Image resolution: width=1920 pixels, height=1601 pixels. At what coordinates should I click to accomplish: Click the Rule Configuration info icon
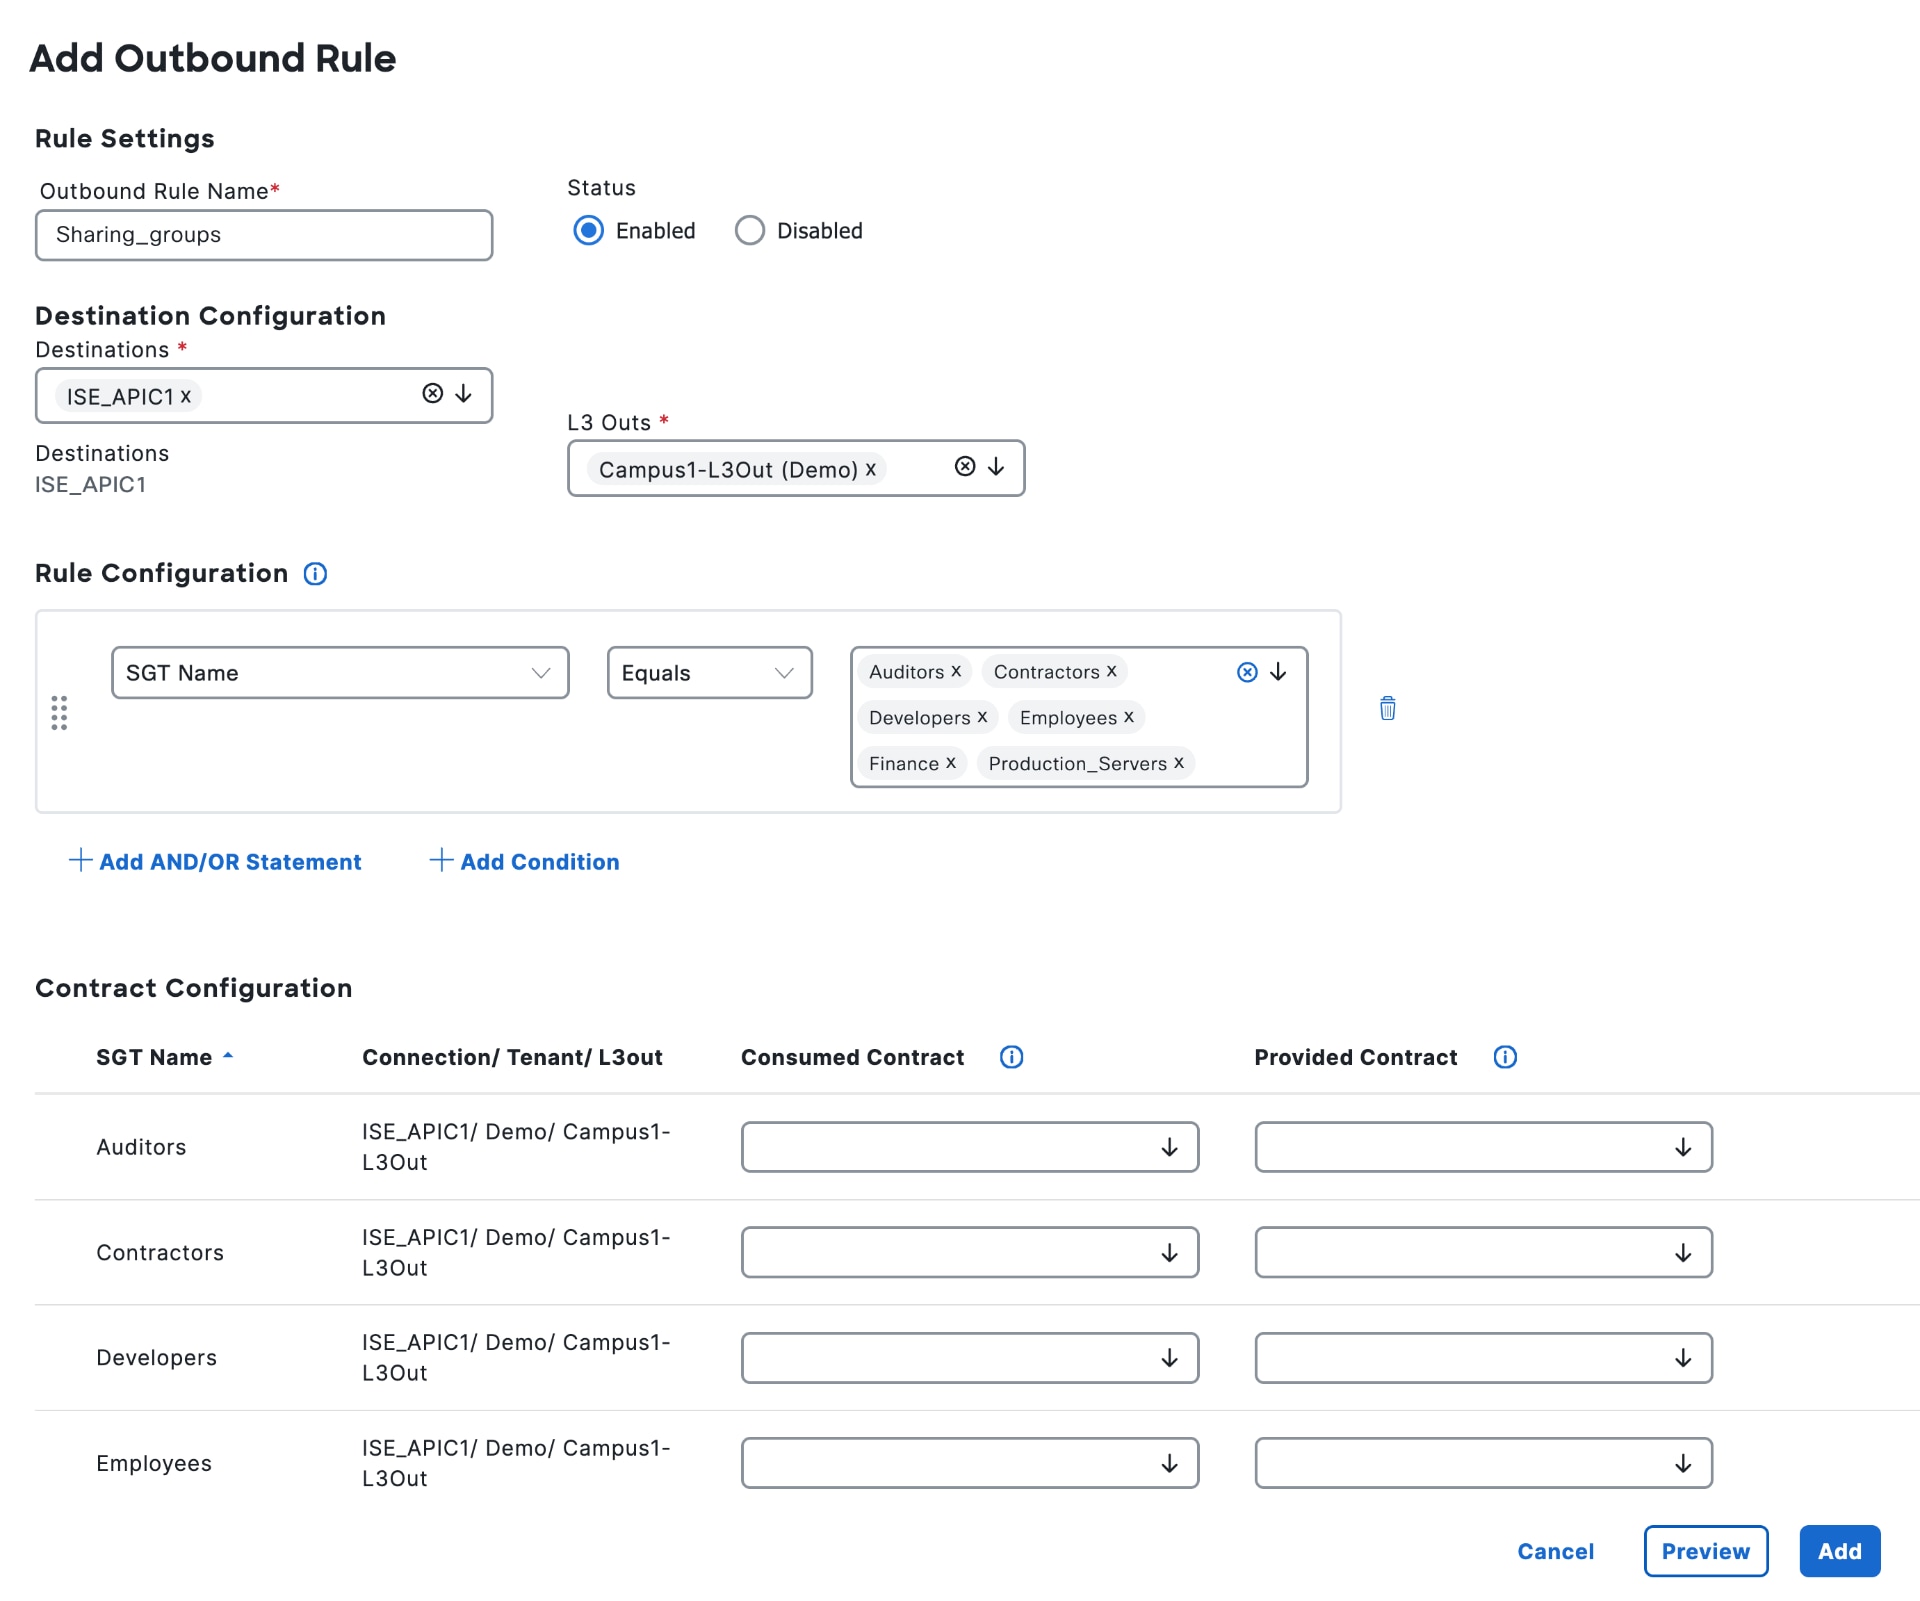(315, 574)
